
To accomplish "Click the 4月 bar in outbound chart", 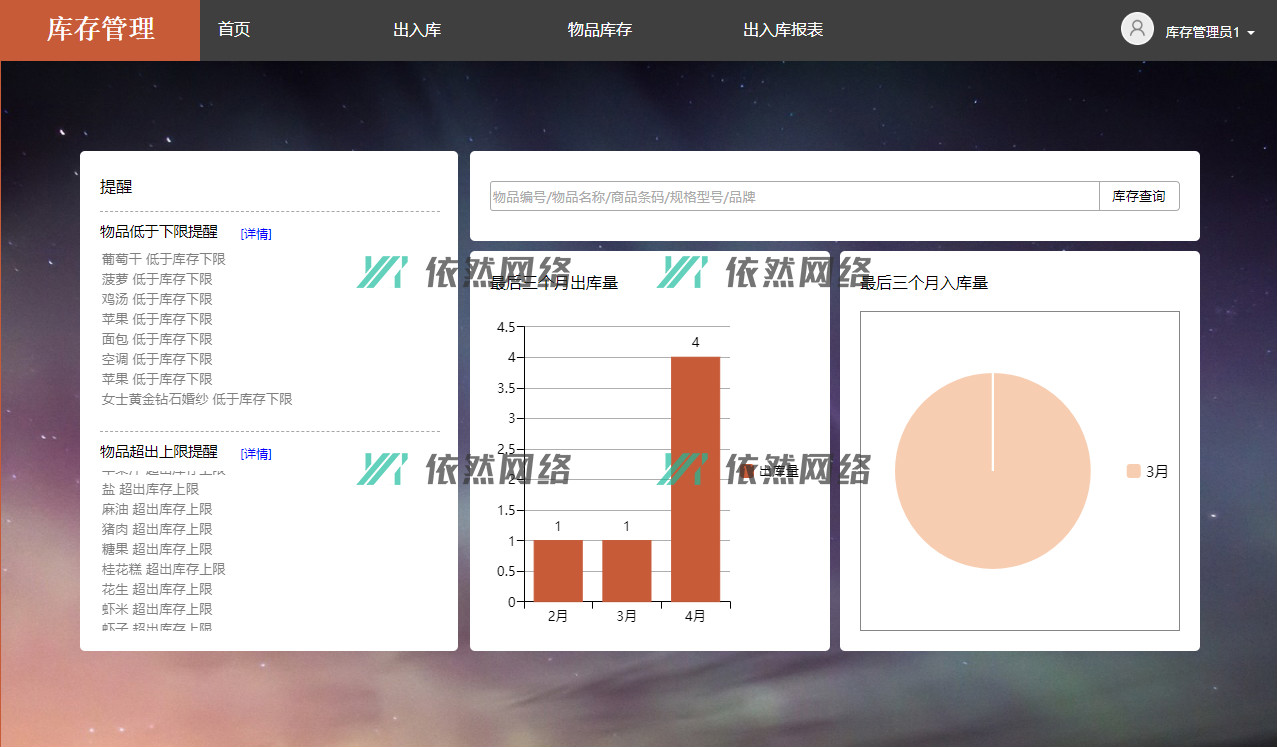I will (x=695, y=478).
